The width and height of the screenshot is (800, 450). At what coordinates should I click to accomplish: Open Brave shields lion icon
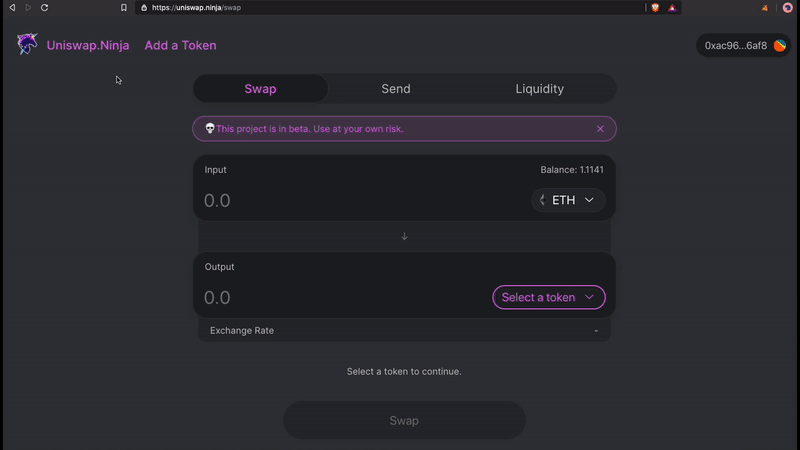655,8
